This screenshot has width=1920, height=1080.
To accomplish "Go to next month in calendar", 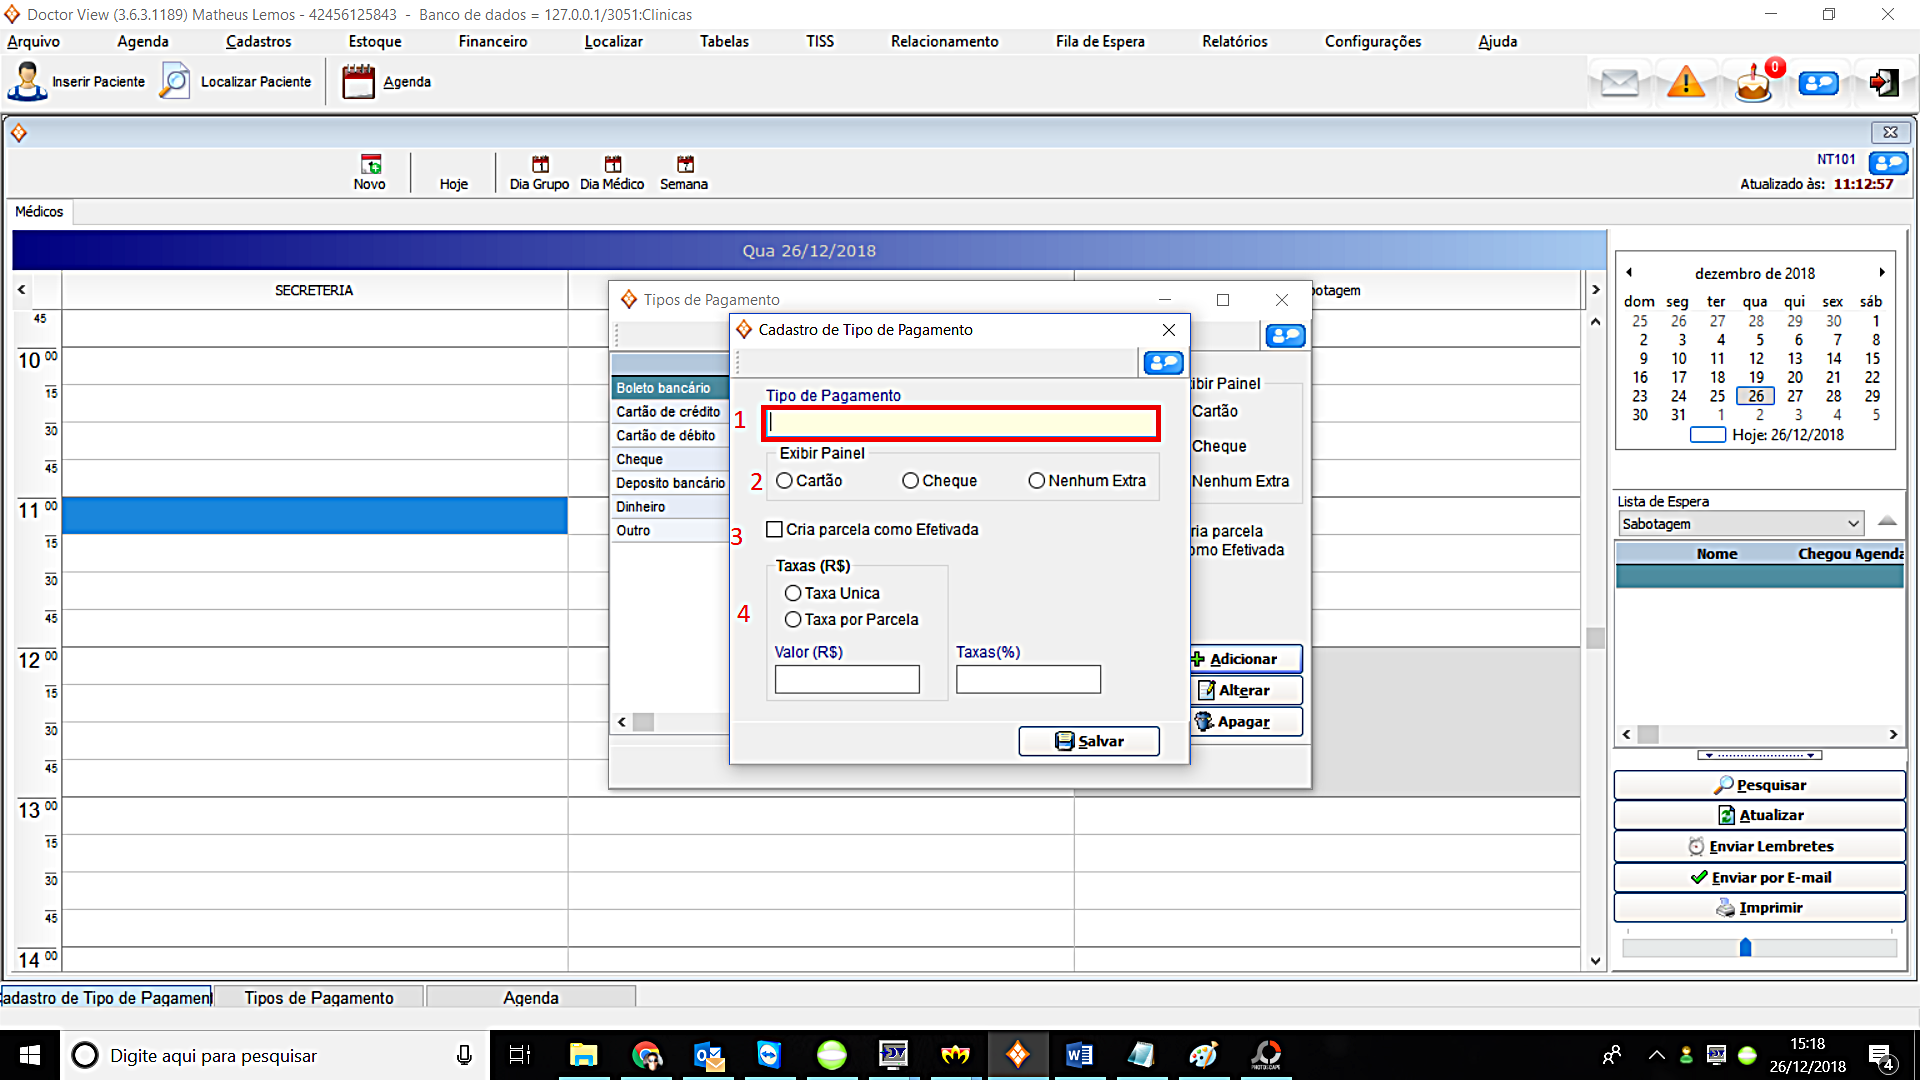I will 1881,273.
